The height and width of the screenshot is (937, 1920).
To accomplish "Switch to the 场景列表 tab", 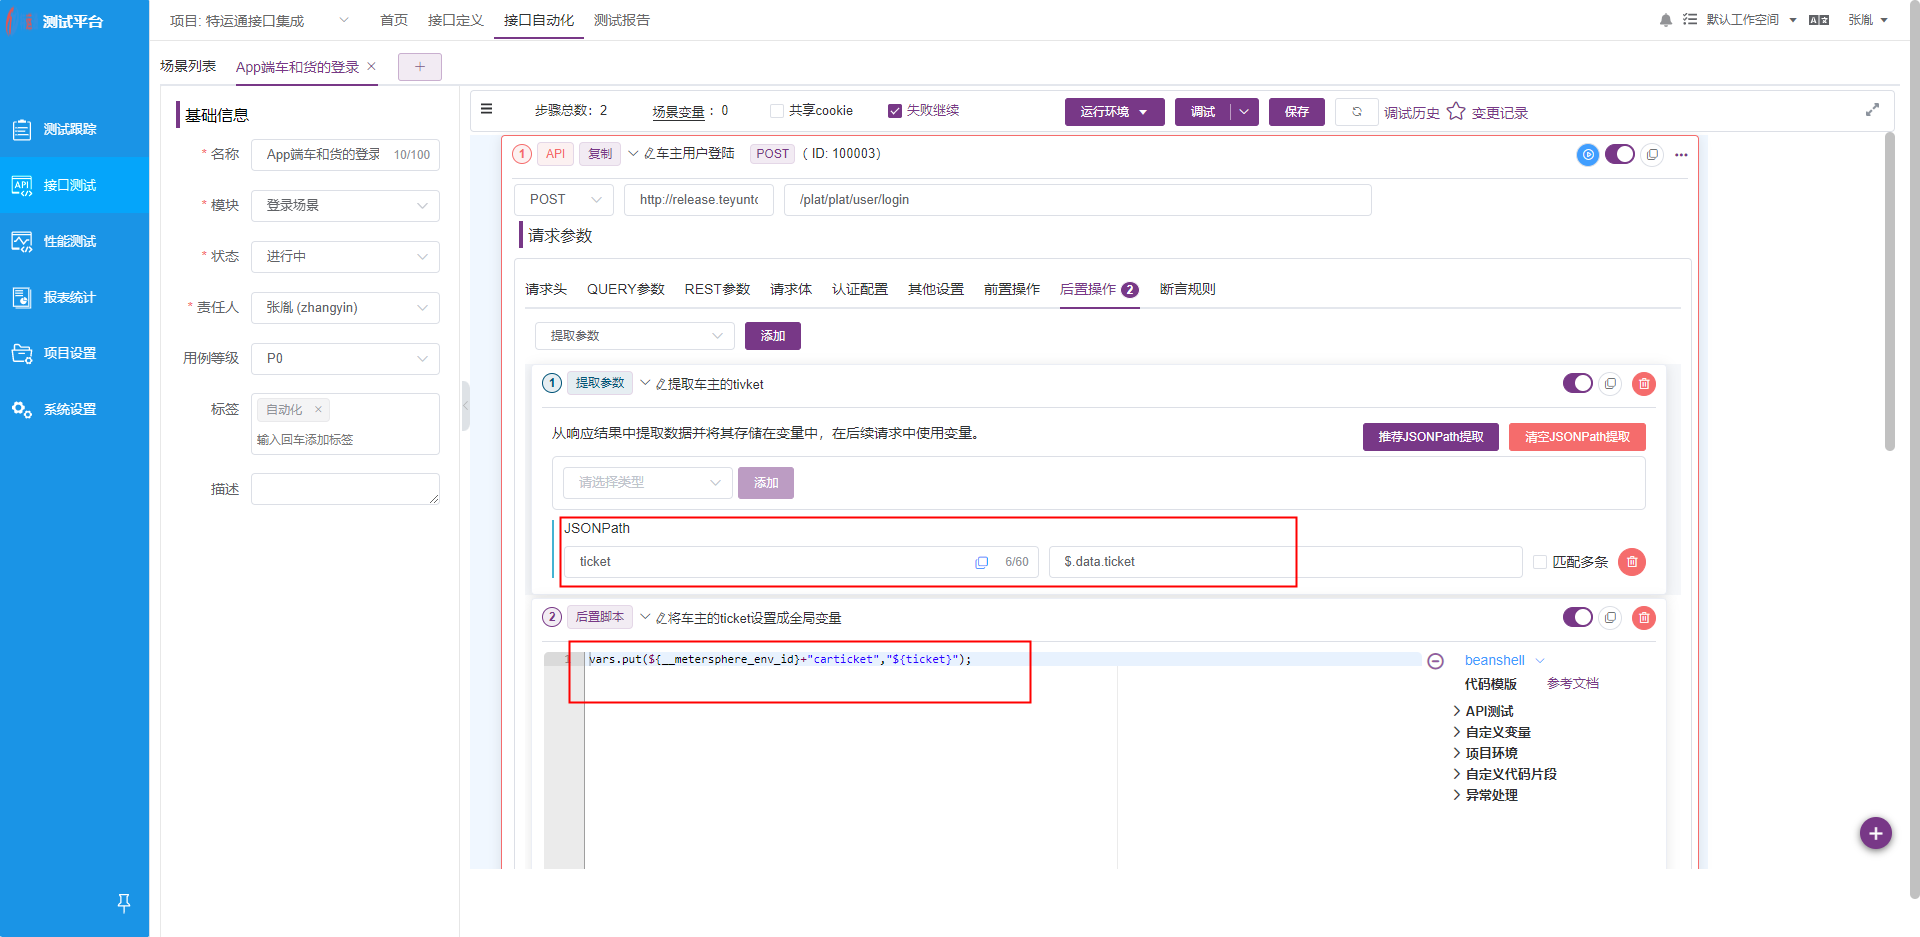I will click(188, 66).
